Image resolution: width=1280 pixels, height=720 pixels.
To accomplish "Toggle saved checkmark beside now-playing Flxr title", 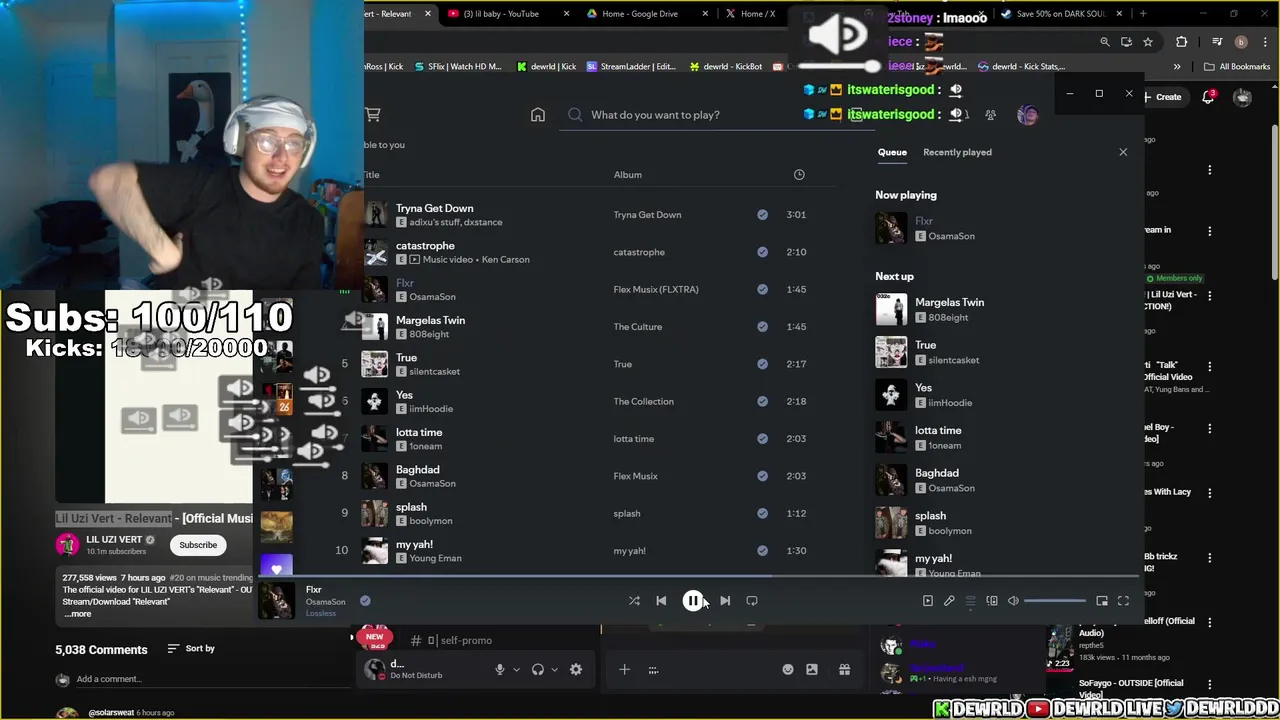I will [x=365, y=601].
